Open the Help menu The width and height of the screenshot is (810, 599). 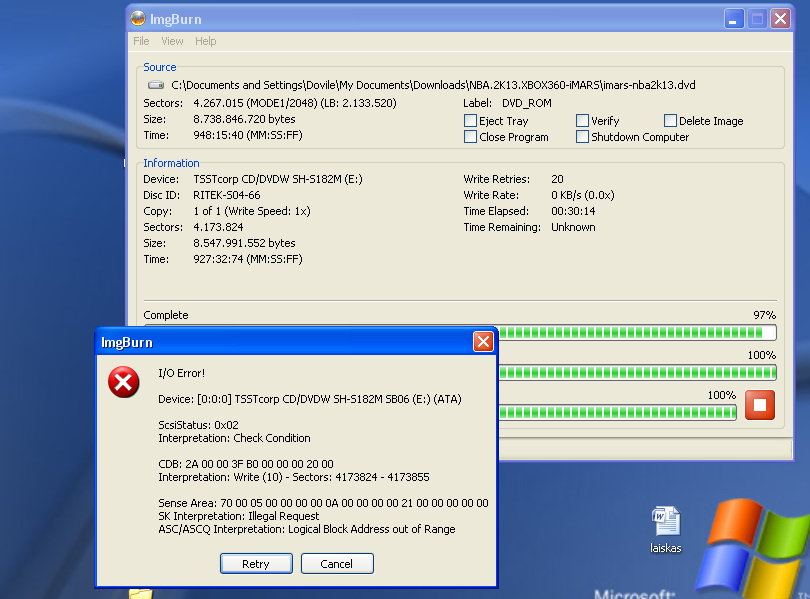pos(206,41)
